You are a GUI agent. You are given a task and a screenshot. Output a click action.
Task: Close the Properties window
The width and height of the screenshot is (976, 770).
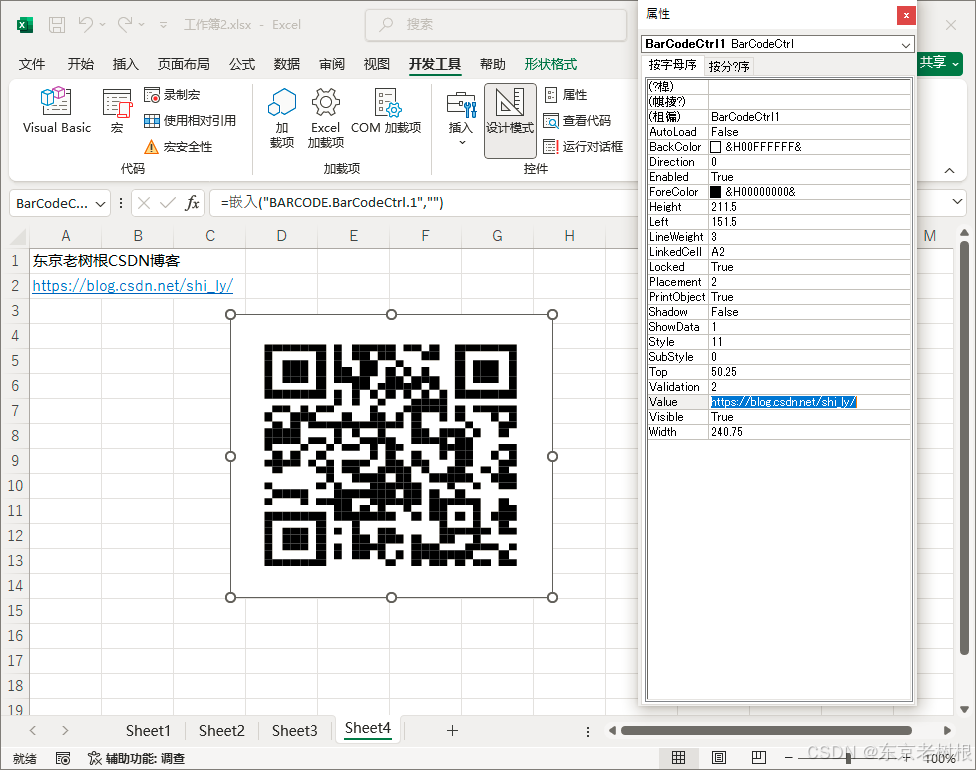pyautogui.click(x=906, y=15)
